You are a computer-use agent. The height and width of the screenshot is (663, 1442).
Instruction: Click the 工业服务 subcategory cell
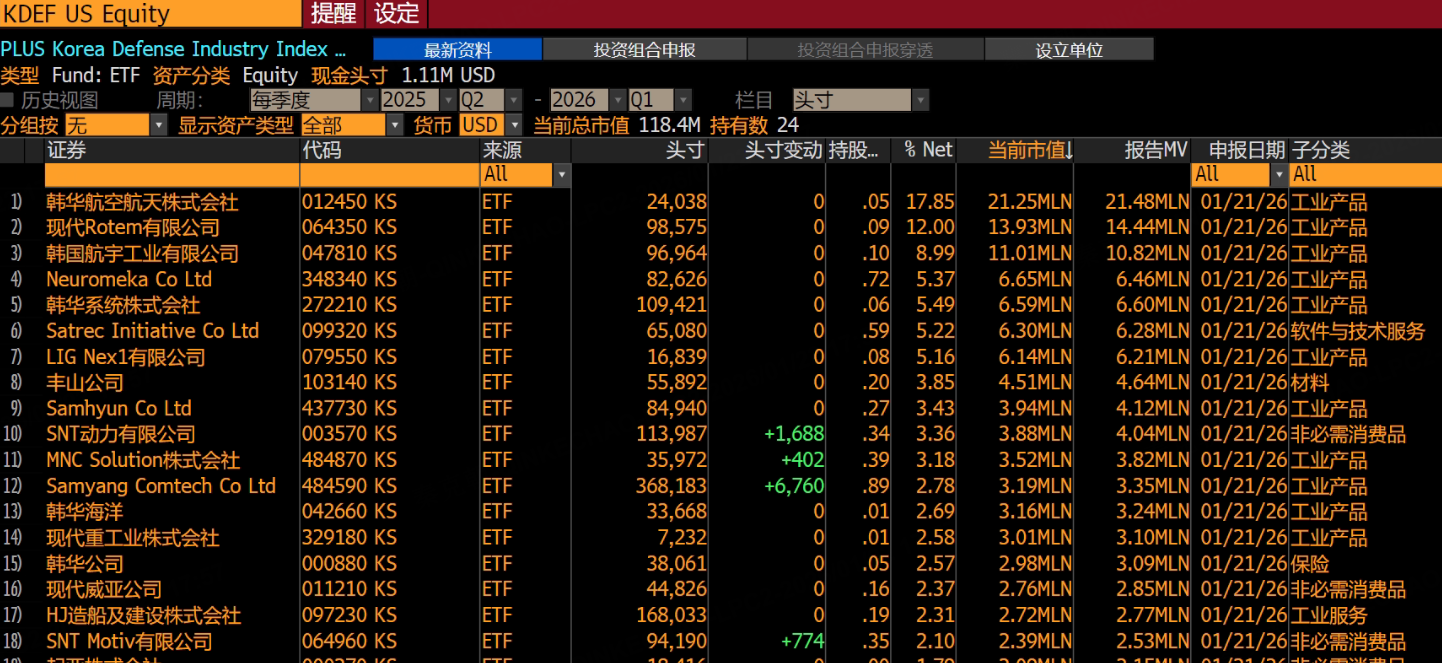point(1329,615)
